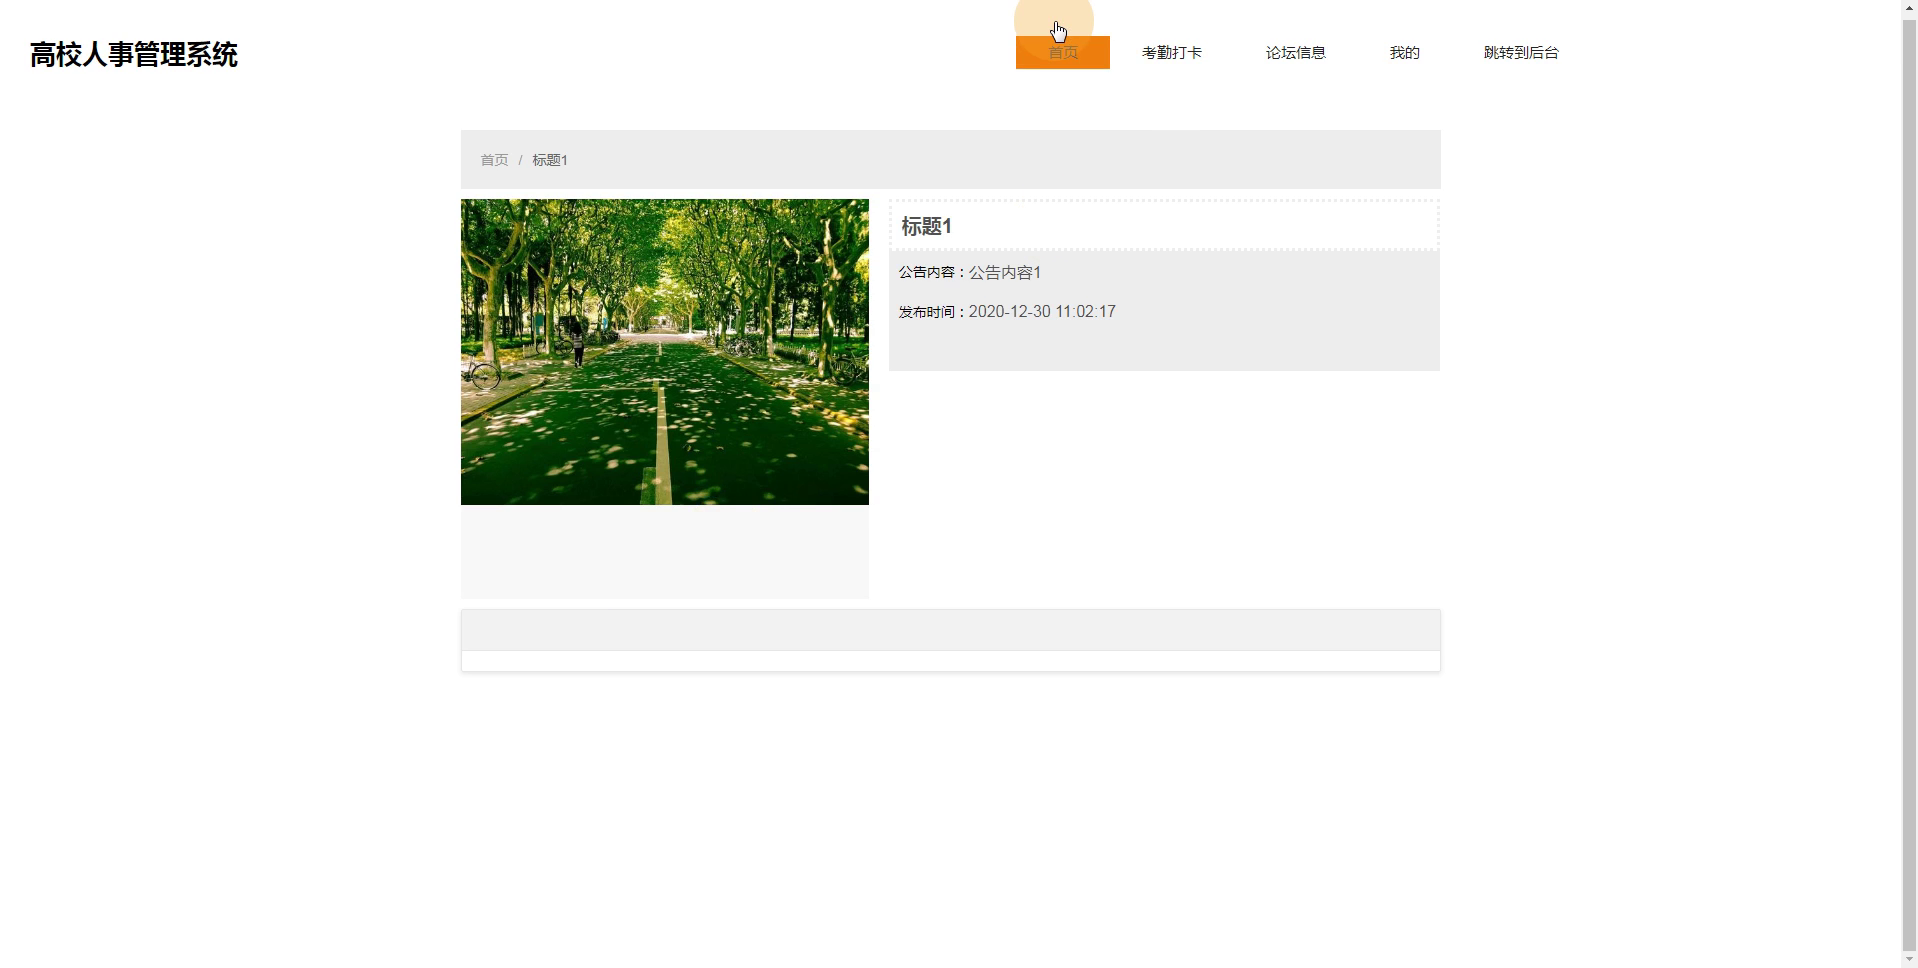
Task: Click the 高校人事管理系统 site title
Action: coord(134,54)
